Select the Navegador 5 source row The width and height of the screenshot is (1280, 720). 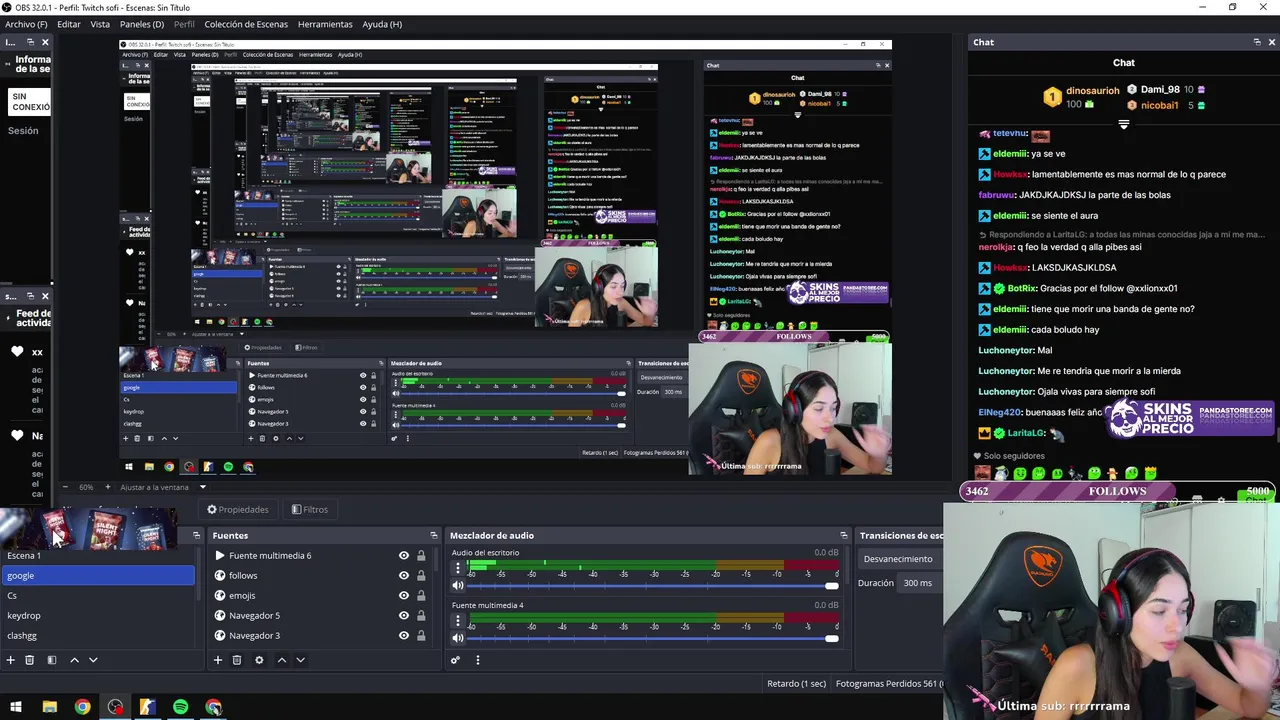[318, 616]
